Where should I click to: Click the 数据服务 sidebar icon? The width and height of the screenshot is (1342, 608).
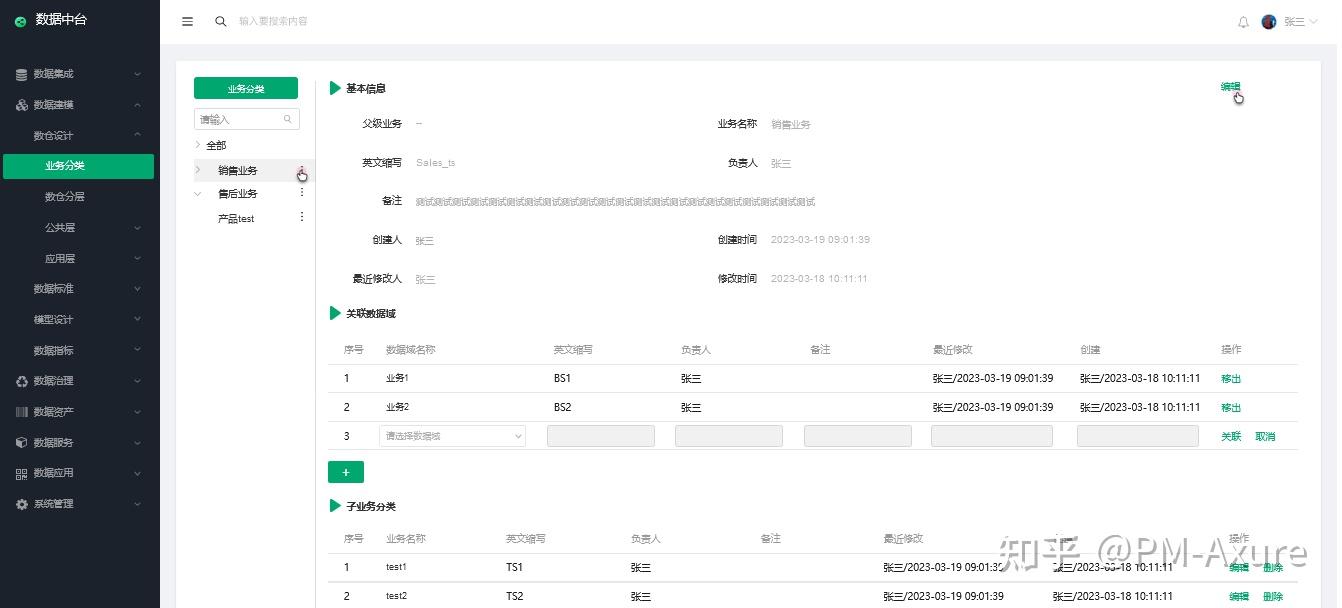tap(20, 442)
